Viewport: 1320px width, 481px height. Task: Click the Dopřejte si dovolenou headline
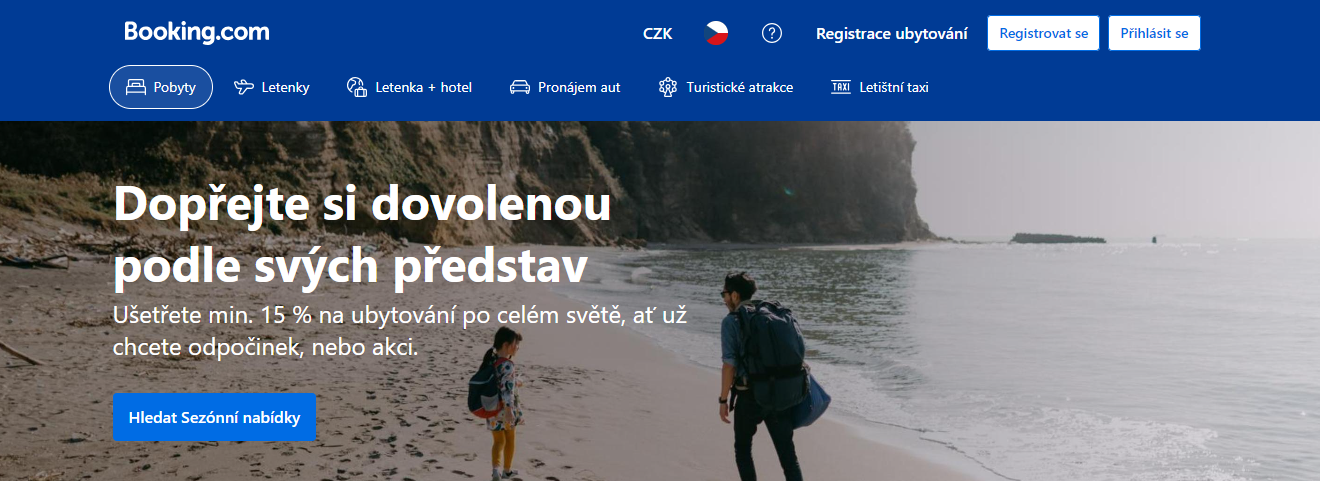tap(363, 236)
